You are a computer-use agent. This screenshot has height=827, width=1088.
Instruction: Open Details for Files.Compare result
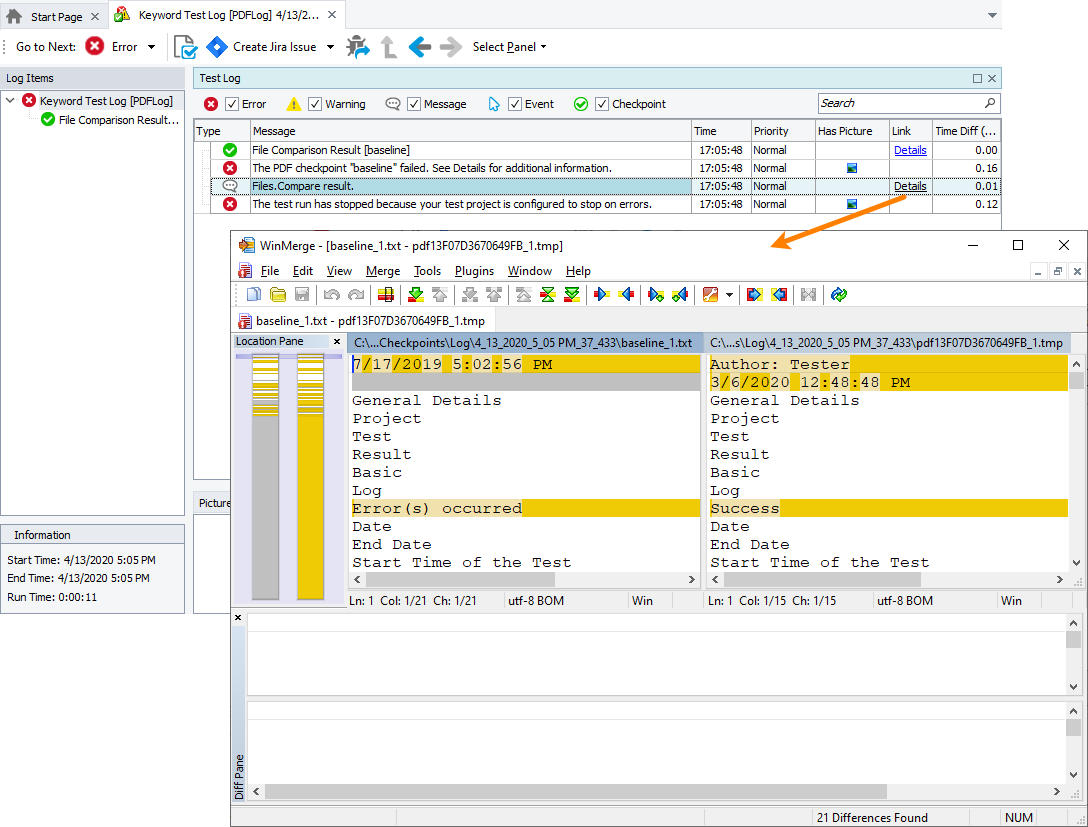(910, 186)
